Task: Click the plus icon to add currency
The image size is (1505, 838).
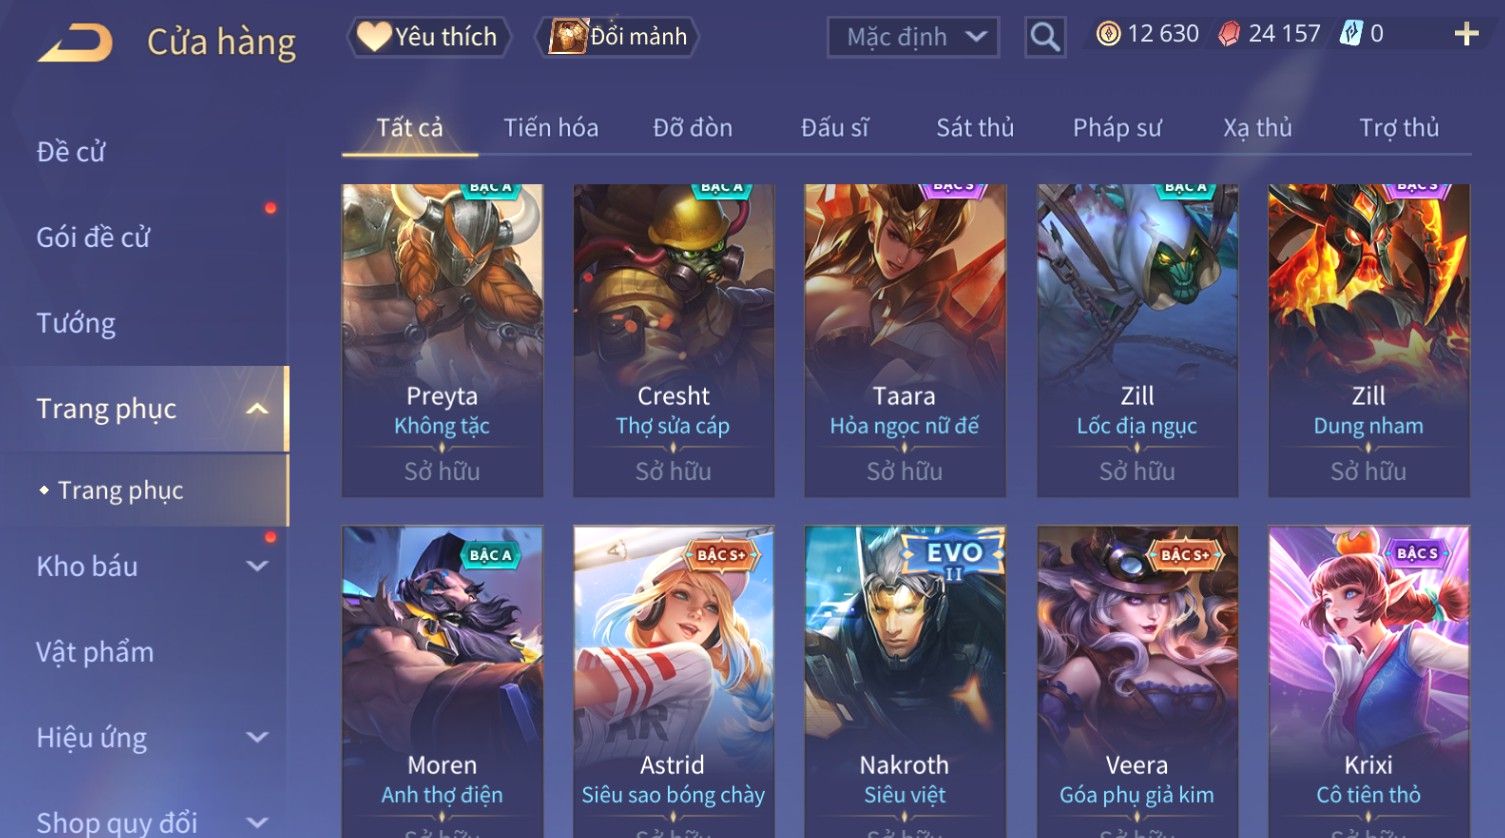Action: coord(1466,35)
